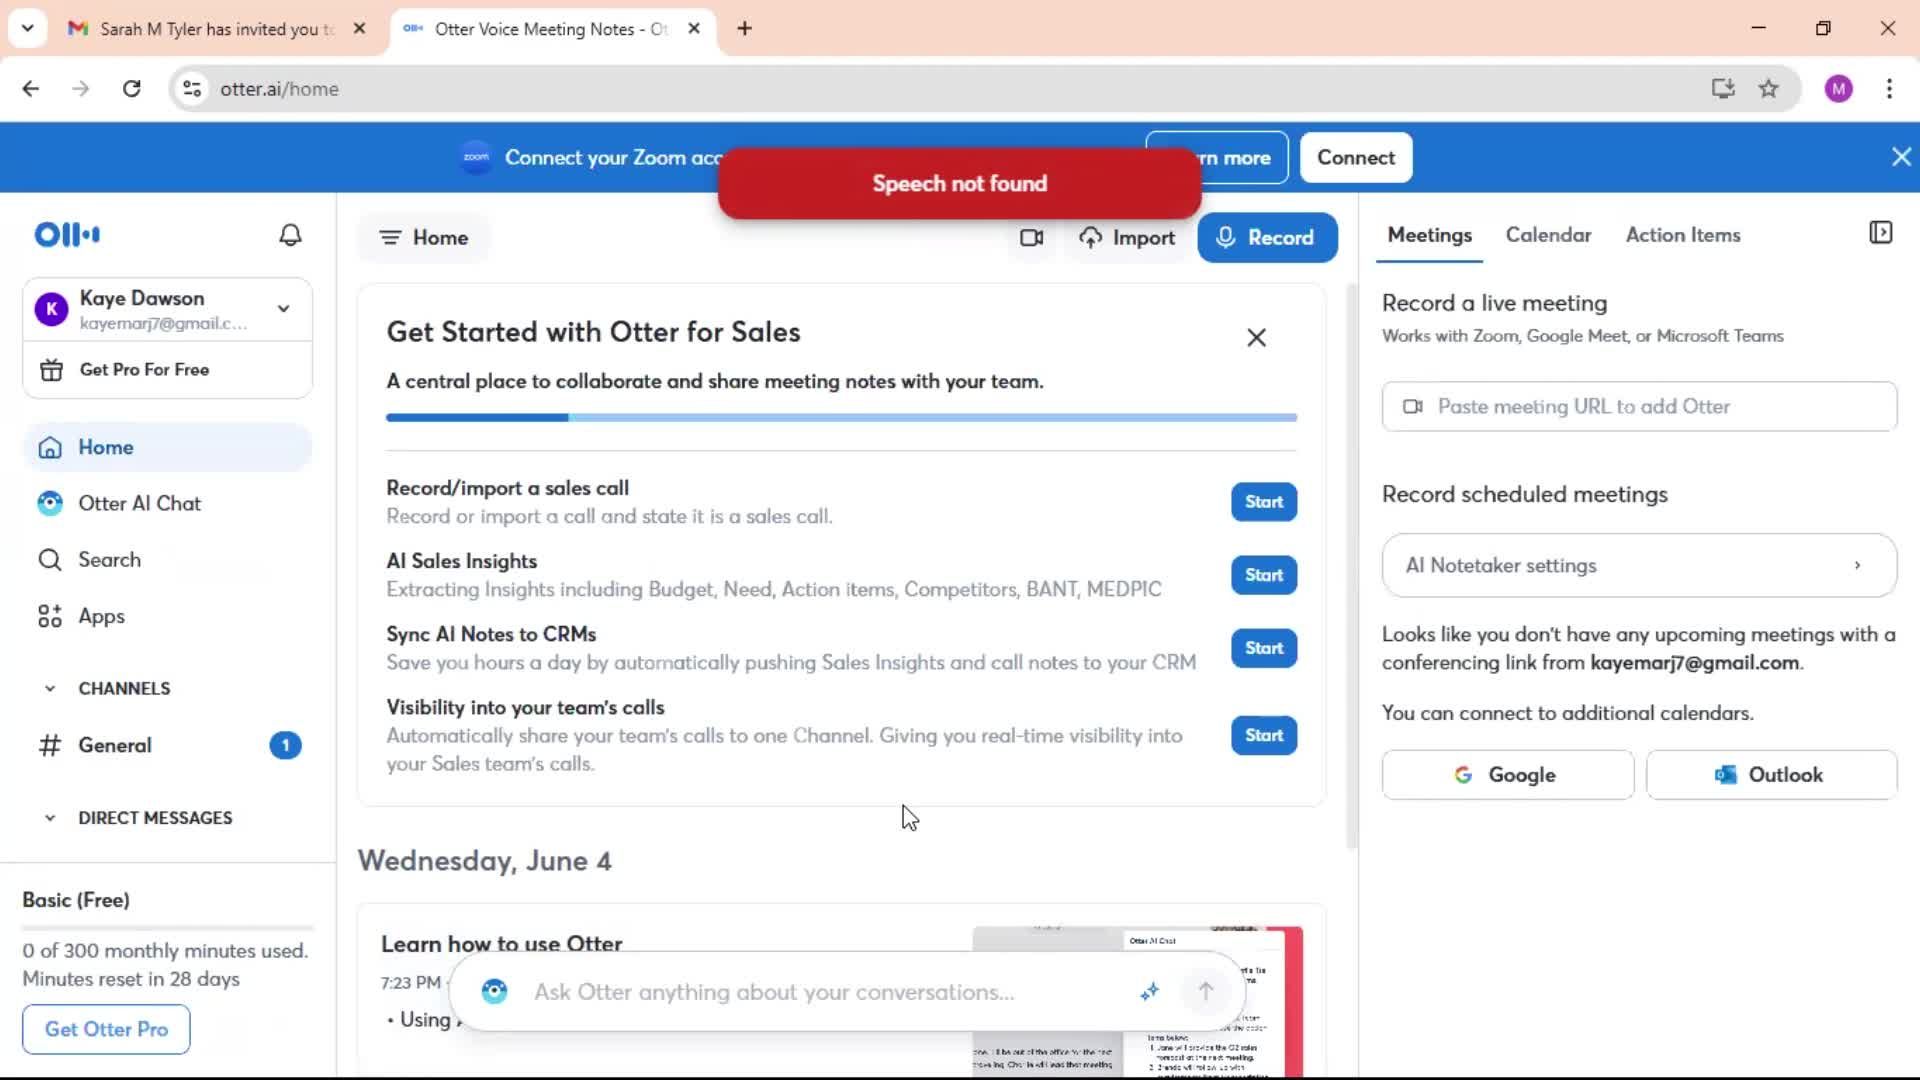Click the Record button

(x=1267, y=238)
